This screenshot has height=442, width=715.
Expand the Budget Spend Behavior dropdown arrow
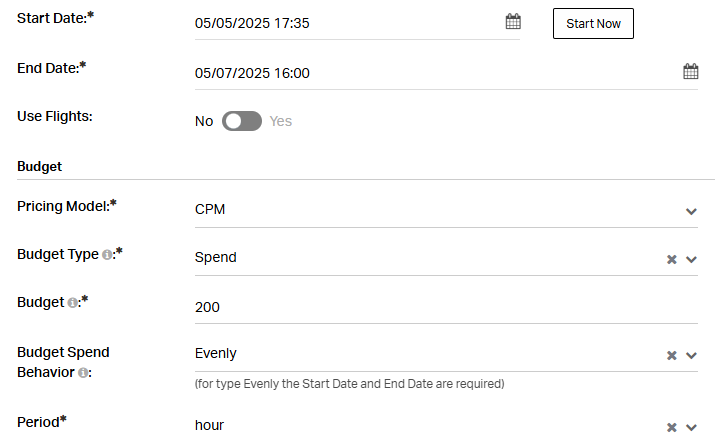[x=691, y=355]
